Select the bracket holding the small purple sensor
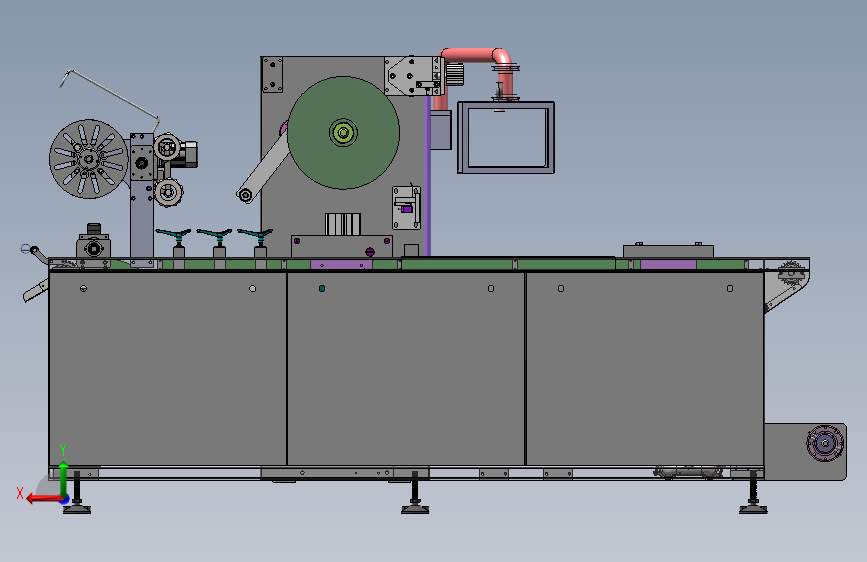 [x=406, y=208]
